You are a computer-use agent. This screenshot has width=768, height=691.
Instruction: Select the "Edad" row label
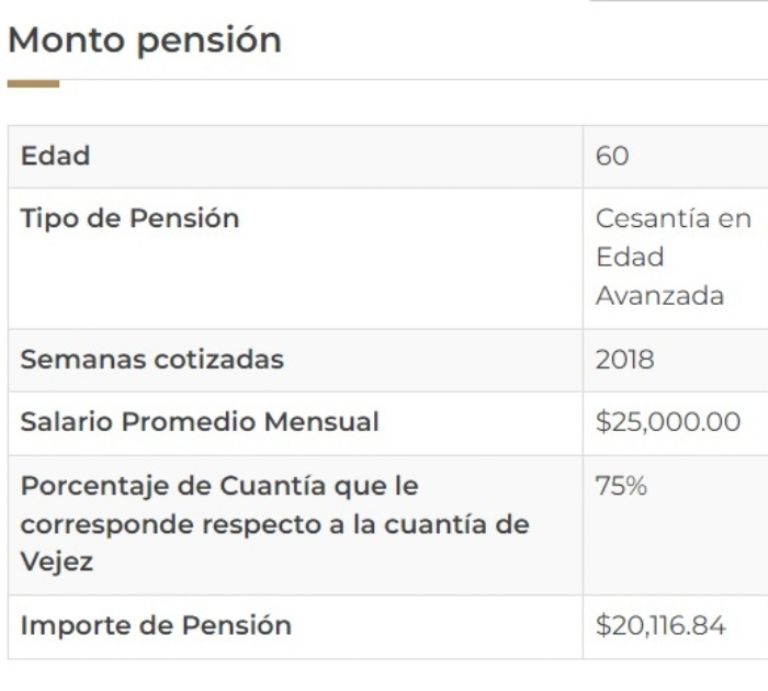point(55,156)
